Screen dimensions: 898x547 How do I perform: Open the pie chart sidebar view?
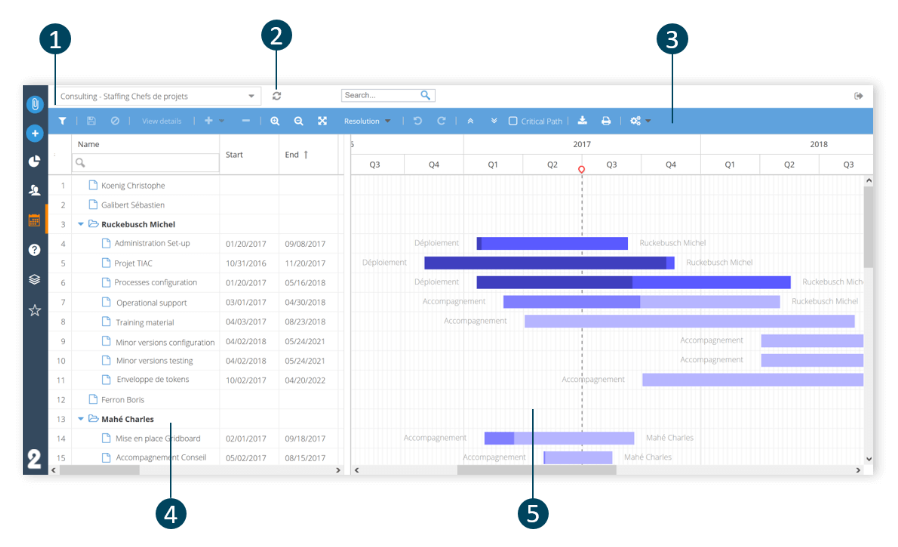tap(34, 161)
